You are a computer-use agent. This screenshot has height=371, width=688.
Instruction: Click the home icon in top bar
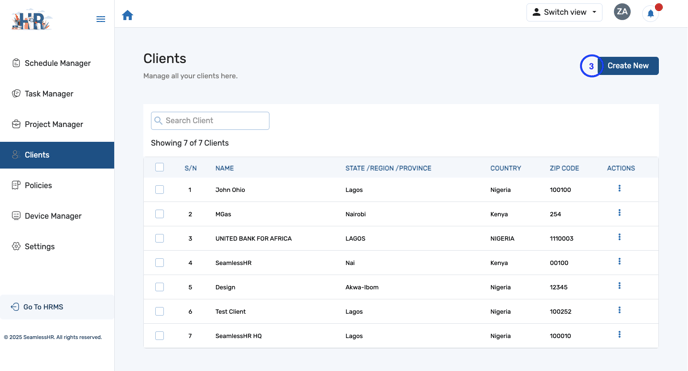coord(127,15)
